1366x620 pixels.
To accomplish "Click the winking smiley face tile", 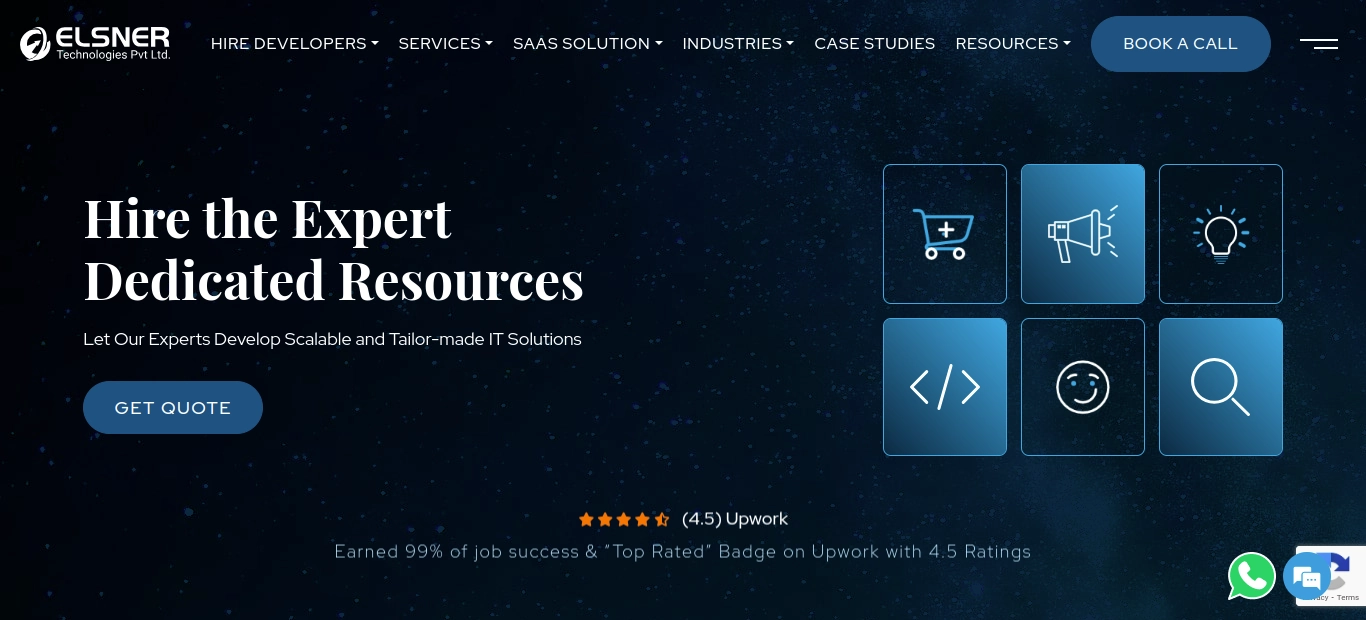I will [x=1083, y=387].
